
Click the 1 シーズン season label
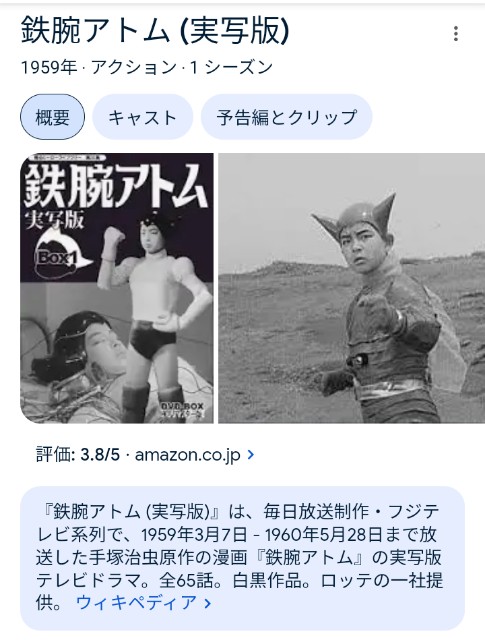(x=231, y=67)
